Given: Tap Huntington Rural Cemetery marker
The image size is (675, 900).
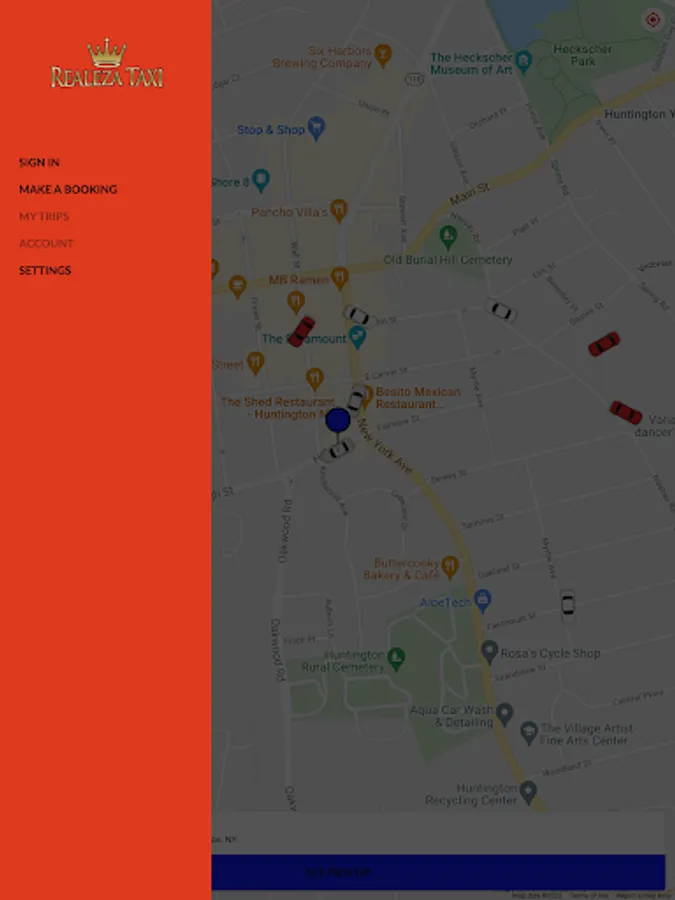Looking at the screenshot, I should (x=395, y=659).
